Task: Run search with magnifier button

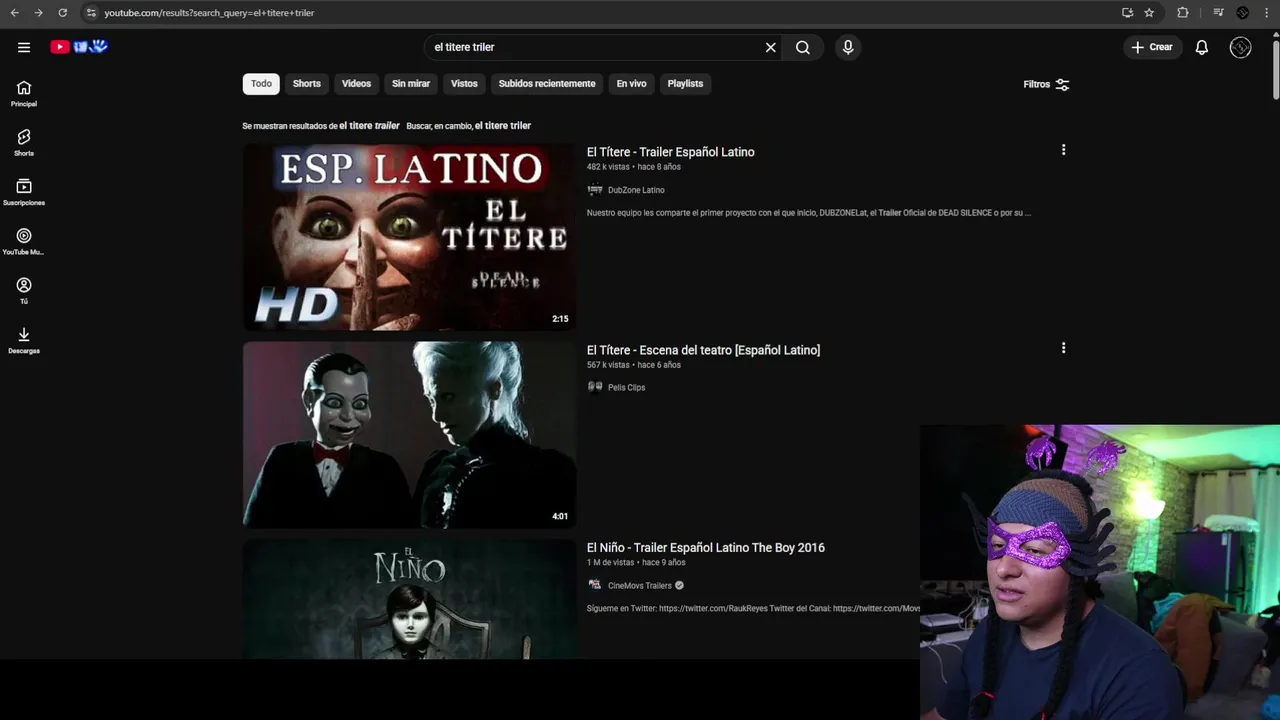Action: click(x=803, y=47)
